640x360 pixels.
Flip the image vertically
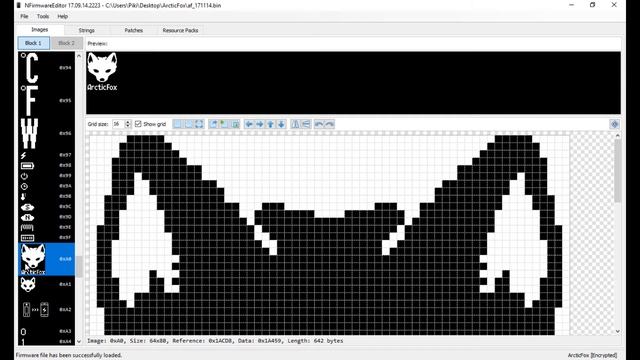coord(306,124)
